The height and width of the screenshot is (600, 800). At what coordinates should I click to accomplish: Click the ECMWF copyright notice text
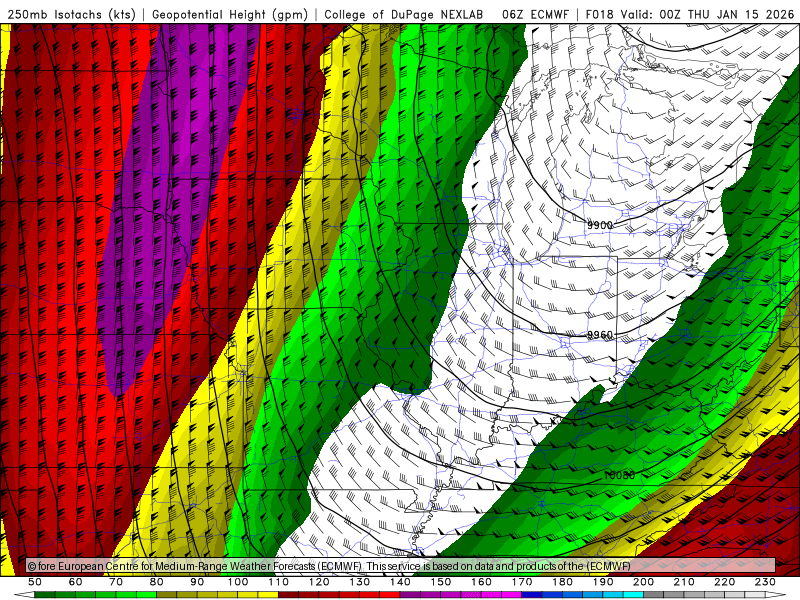(329, 566)
